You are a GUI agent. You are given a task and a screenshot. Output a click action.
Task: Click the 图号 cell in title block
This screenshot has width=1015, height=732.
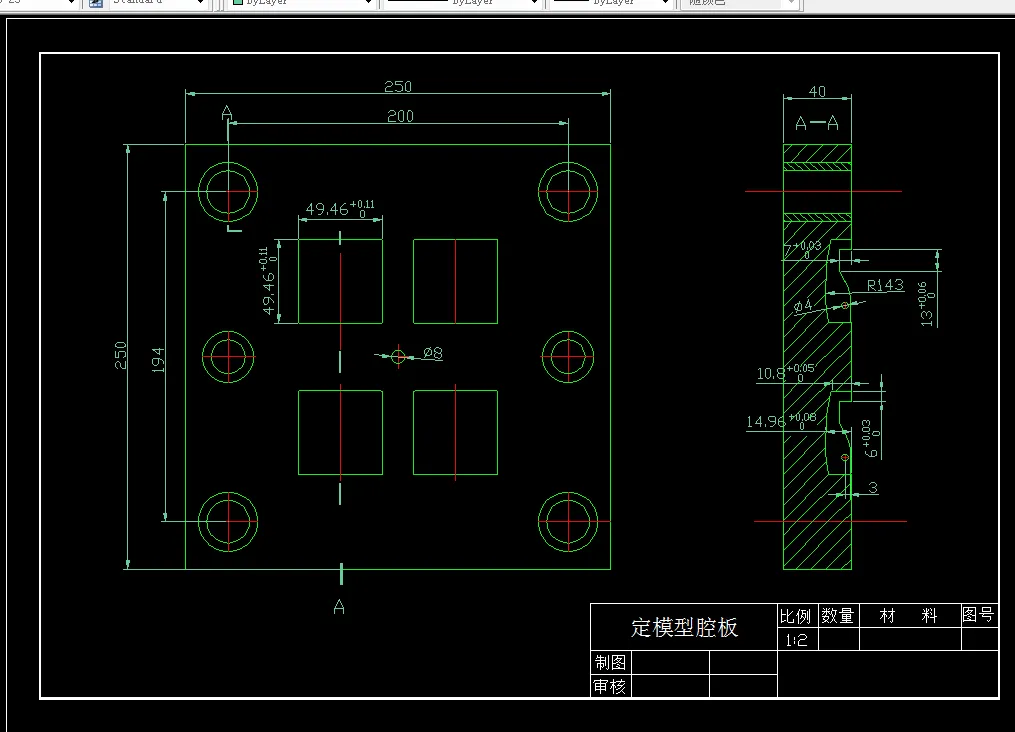click(977, 614)
